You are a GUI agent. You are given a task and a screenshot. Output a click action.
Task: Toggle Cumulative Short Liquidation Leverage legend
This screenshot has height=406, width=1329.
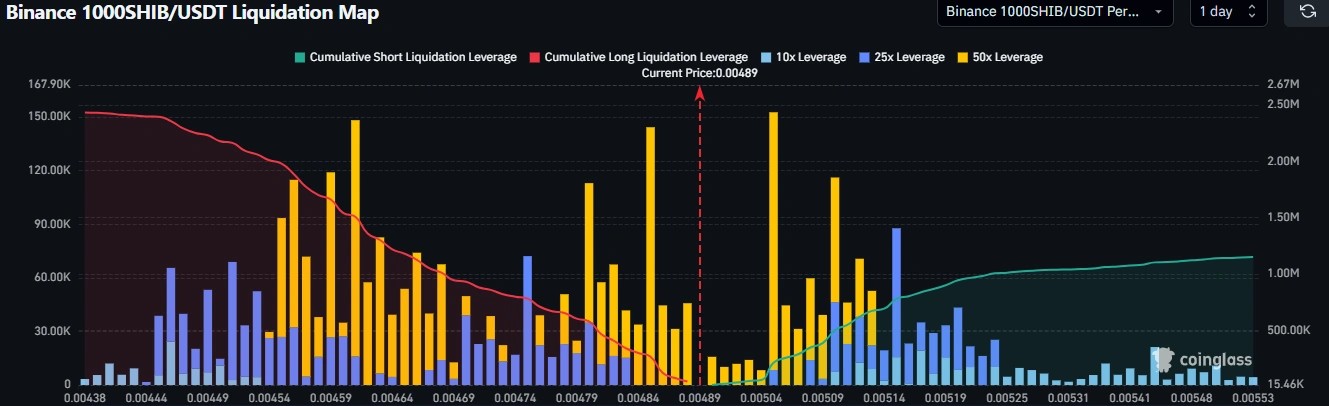pyautogui.click(x=405, y=57)
